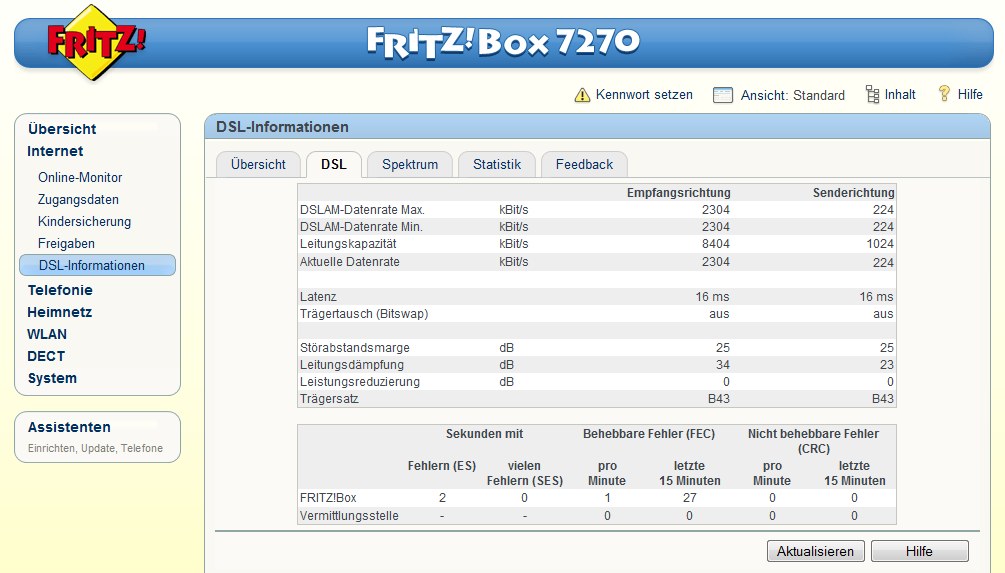Switch to the Übersicht tab
The height and width of the screenshot is (573, 1005).
coord(258,165)
